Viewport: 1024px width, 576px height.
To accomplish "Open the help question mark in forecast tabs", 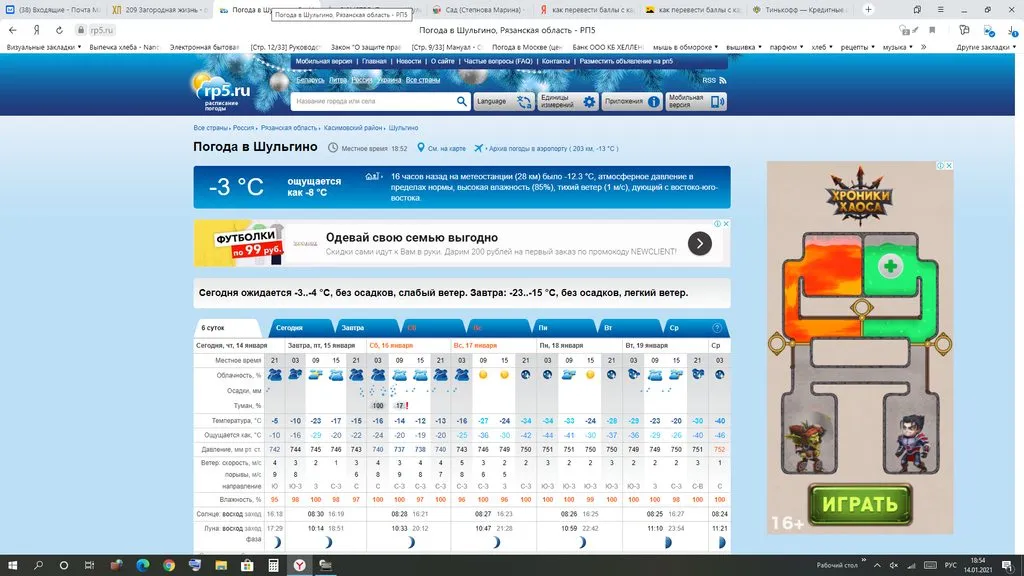I will pyautogui.click(x=717, y=328).
